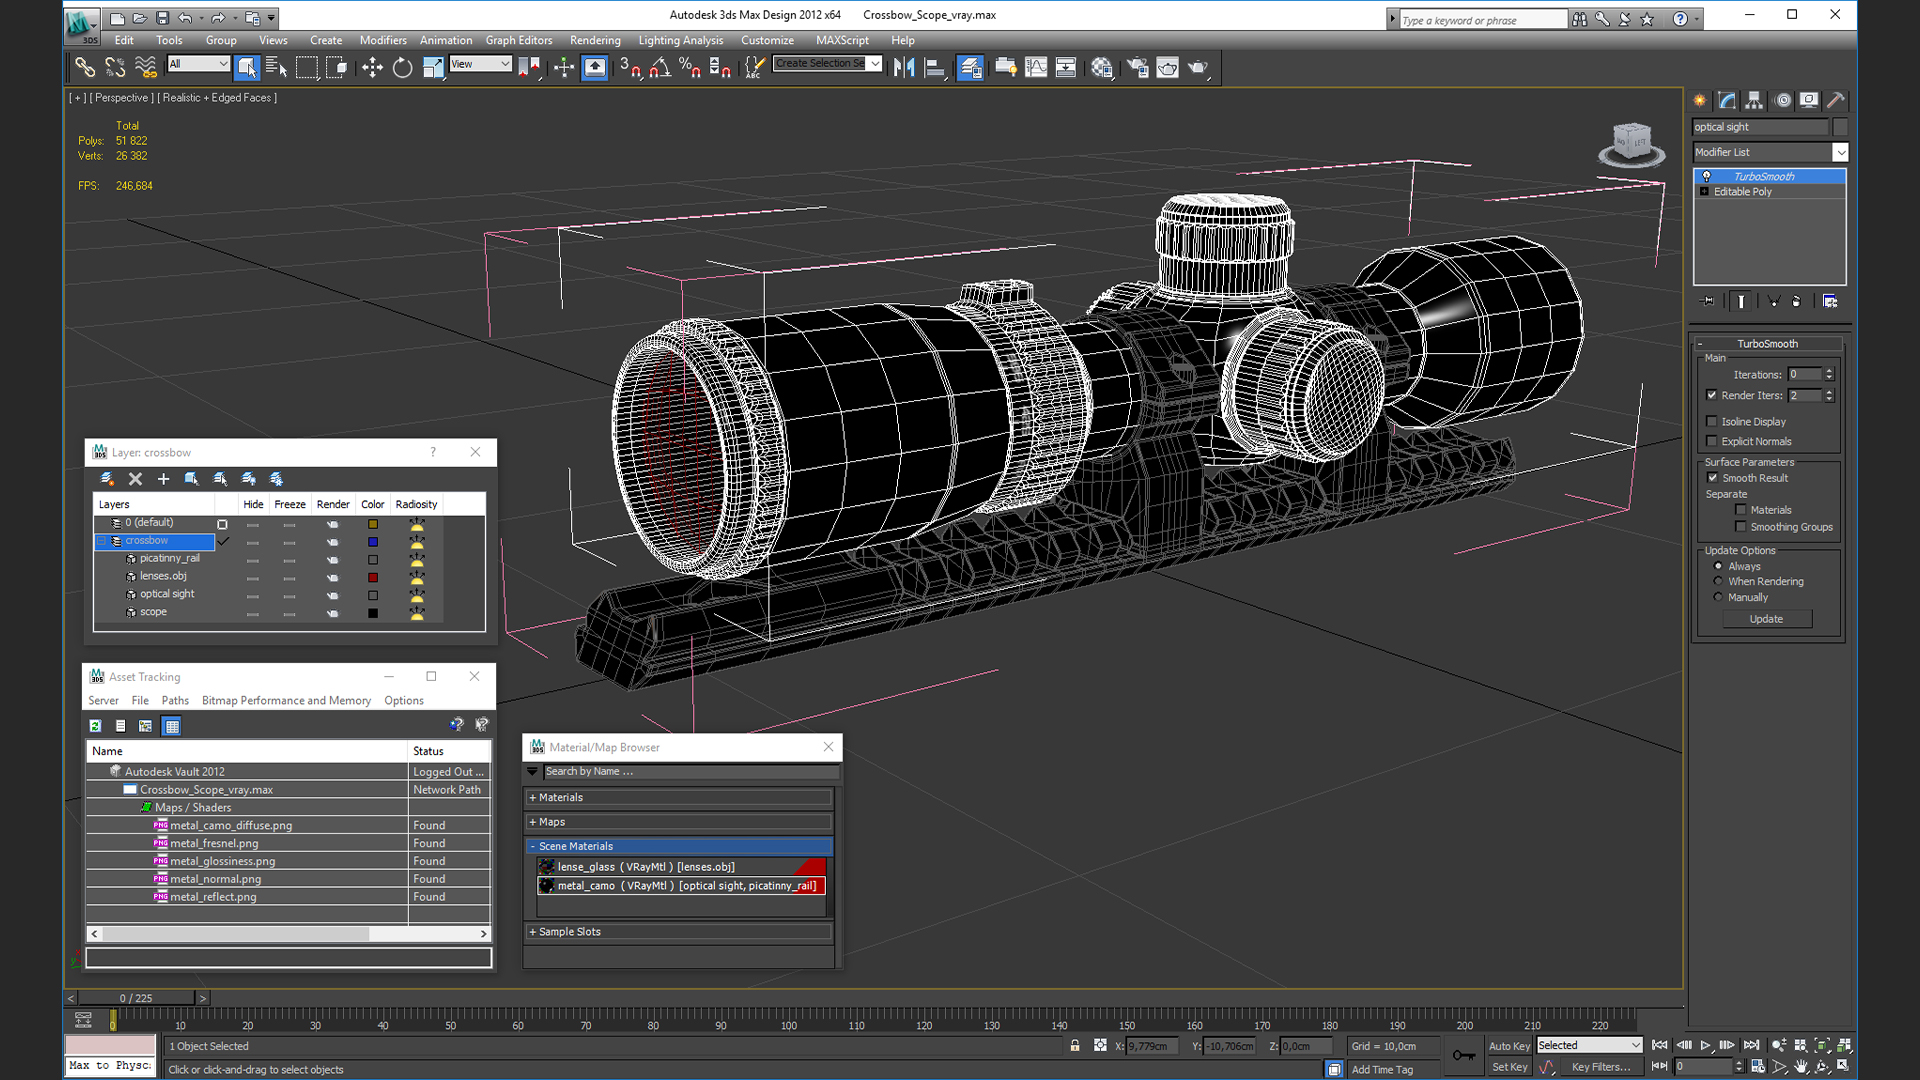1920x1080 pixels.
Task: Click Configure Modifier Sets icon
Action: pos(1830,301)
